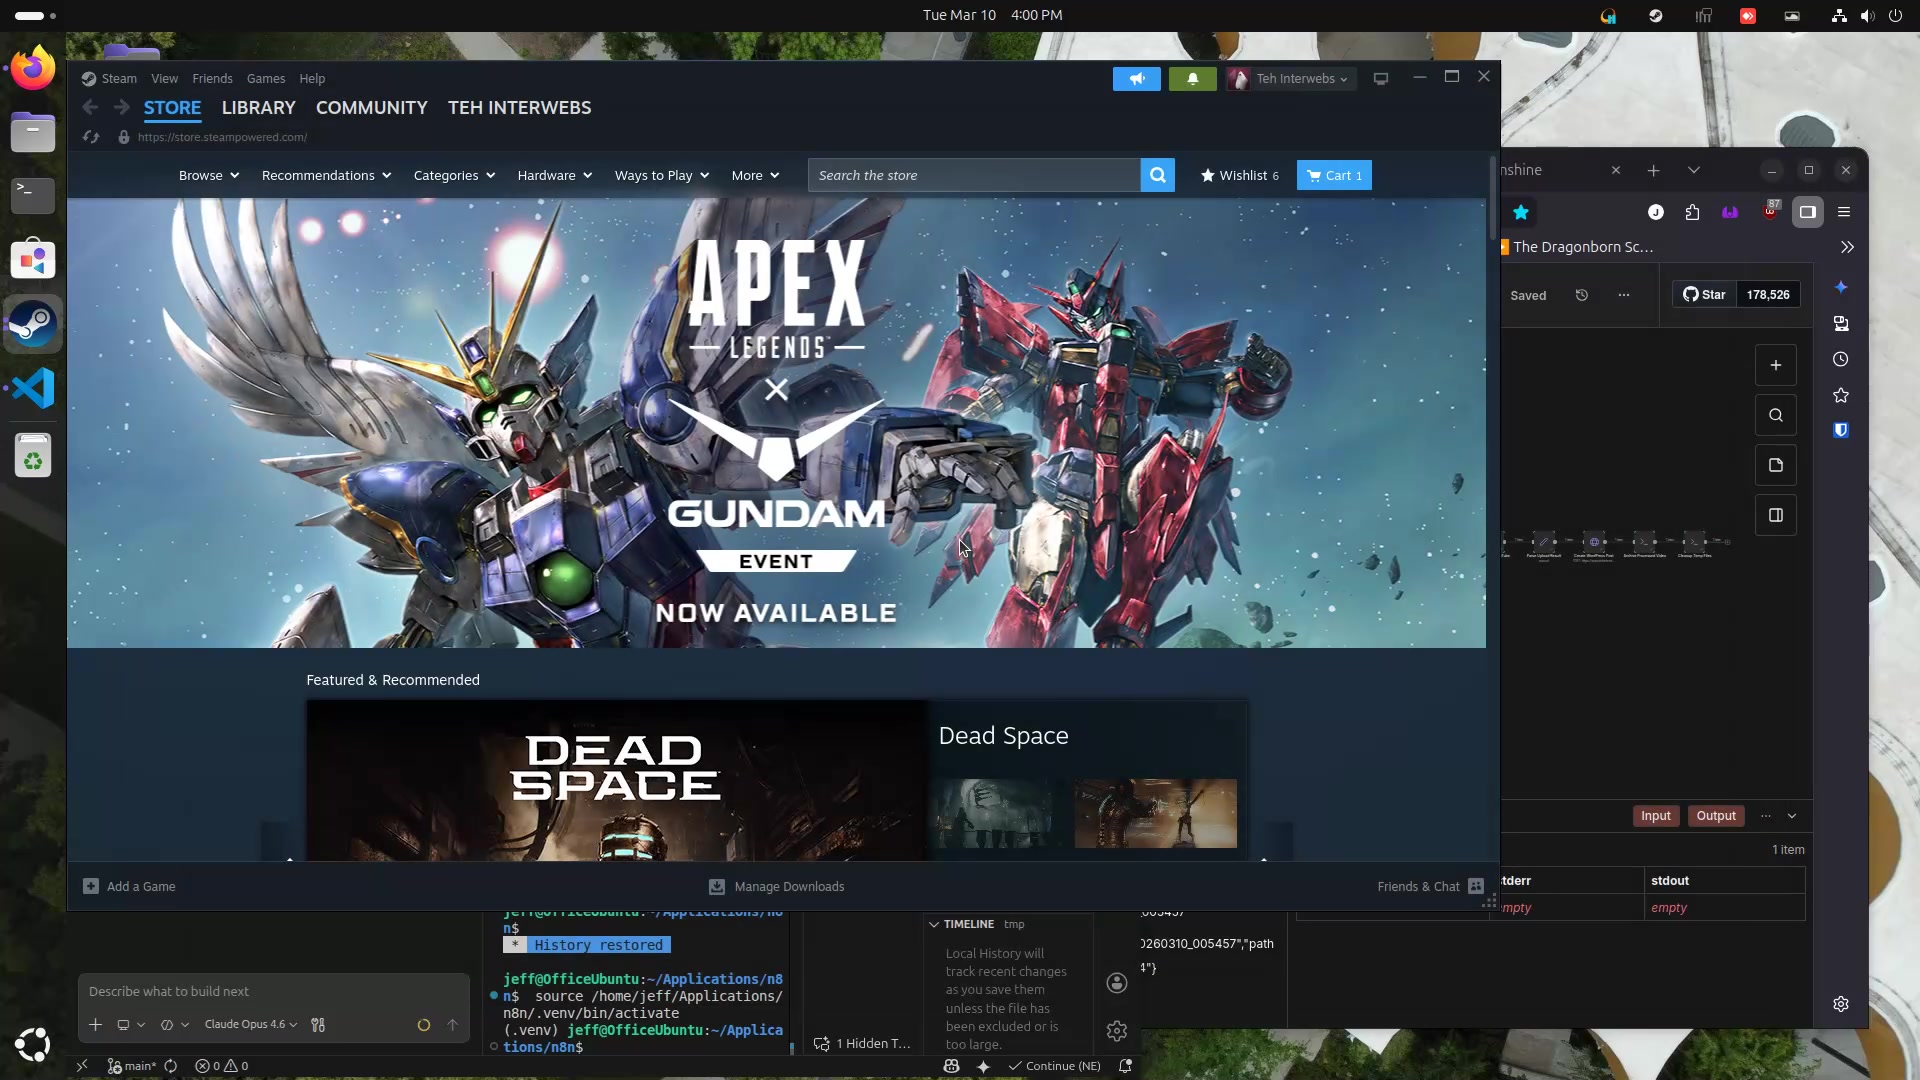Toggle vertical tabs in the Firefox toolbar
Viewport: 1920px width, 1080px height.
coord(1808,212)
